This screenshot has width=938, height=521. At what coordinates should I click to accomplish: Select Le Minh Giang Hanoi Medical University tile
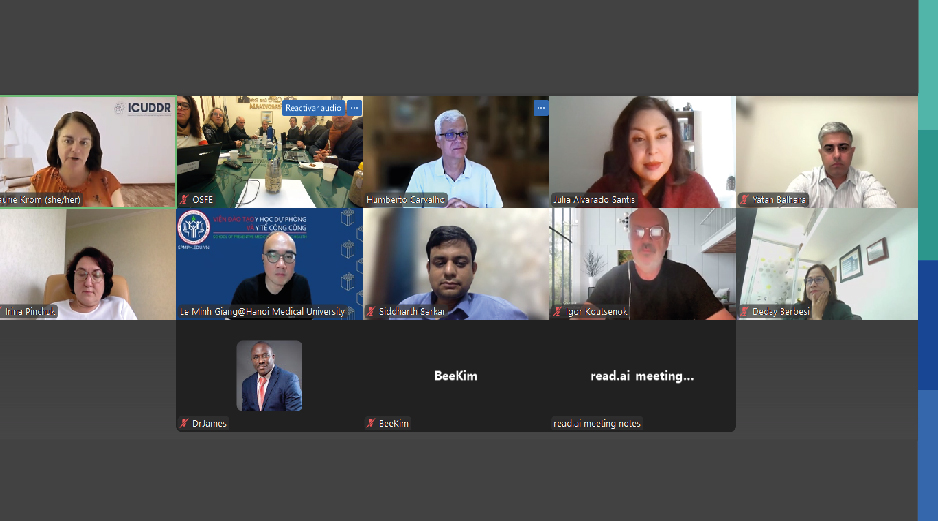point(269,264)
